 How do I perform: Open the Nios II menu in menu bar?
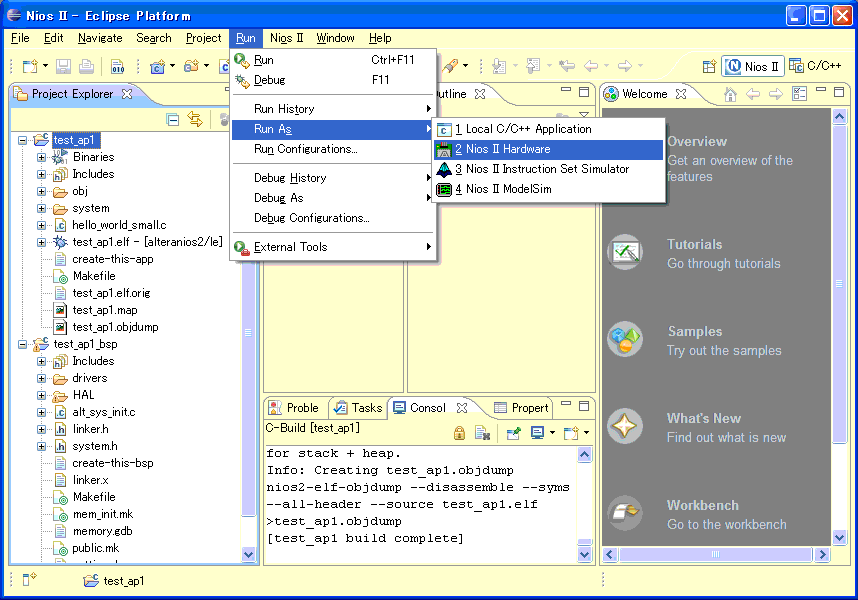(286, 38)
